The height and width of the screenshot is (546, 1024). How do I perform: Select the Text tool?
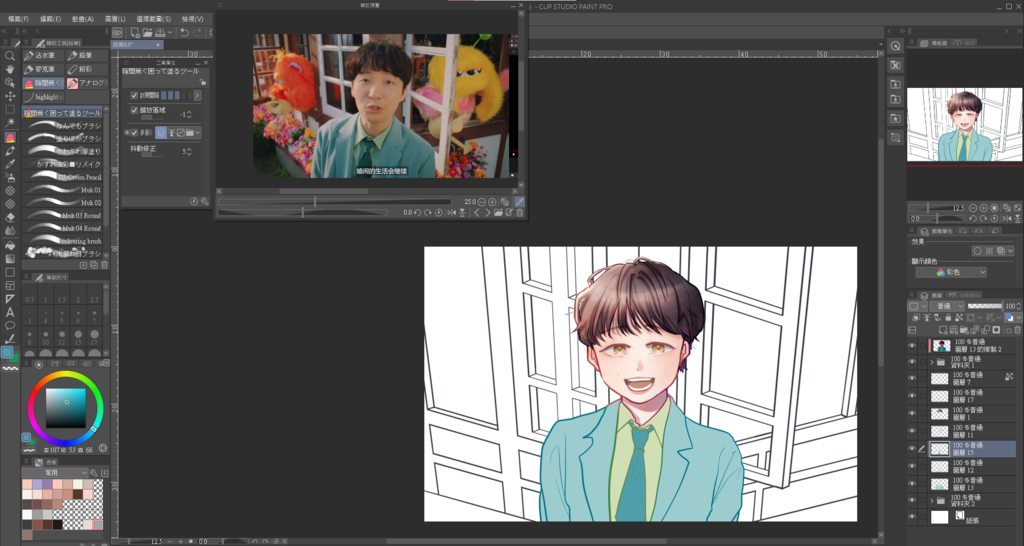[10, 312]
